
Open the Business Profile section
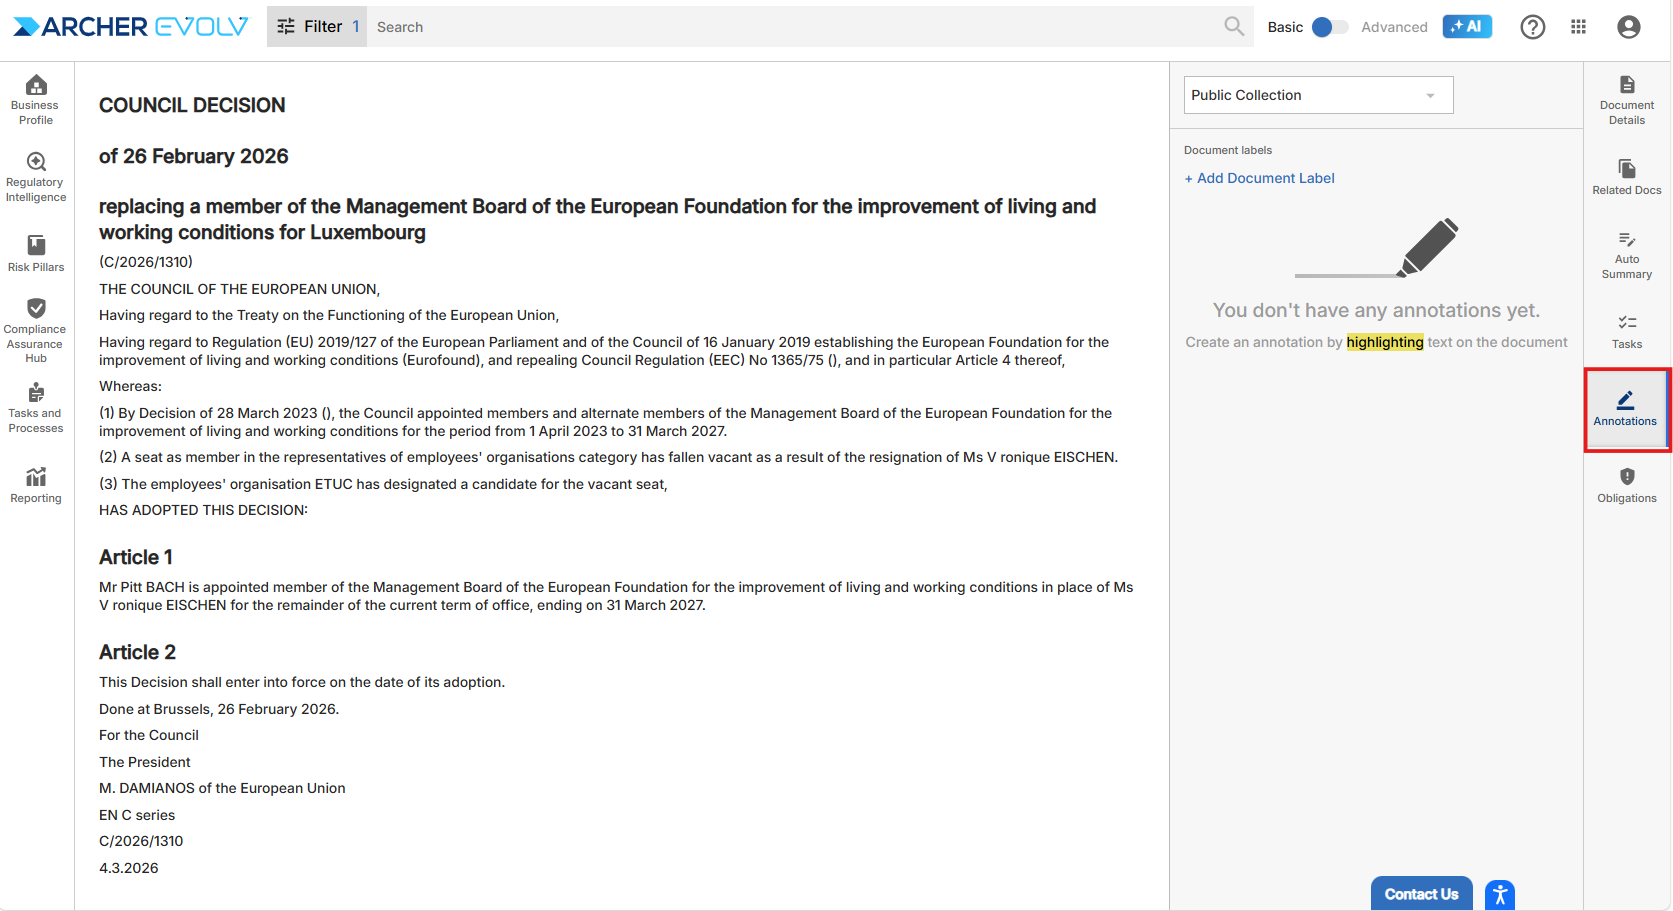(x=36, y=99)
